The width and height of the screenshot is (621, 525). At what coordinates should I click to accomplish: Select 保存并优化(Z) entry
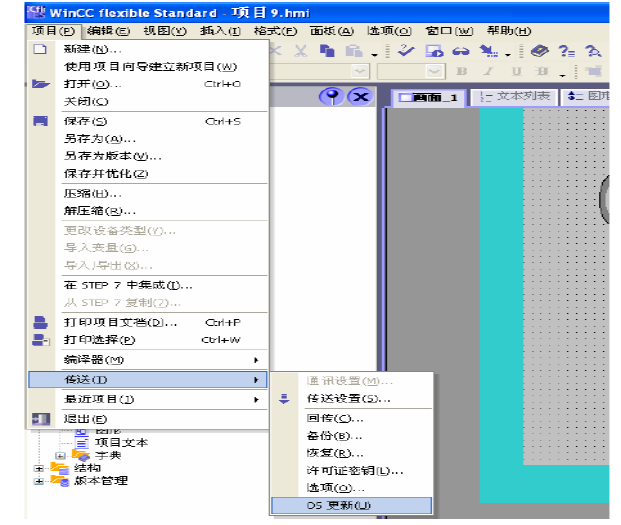(149, 173)
